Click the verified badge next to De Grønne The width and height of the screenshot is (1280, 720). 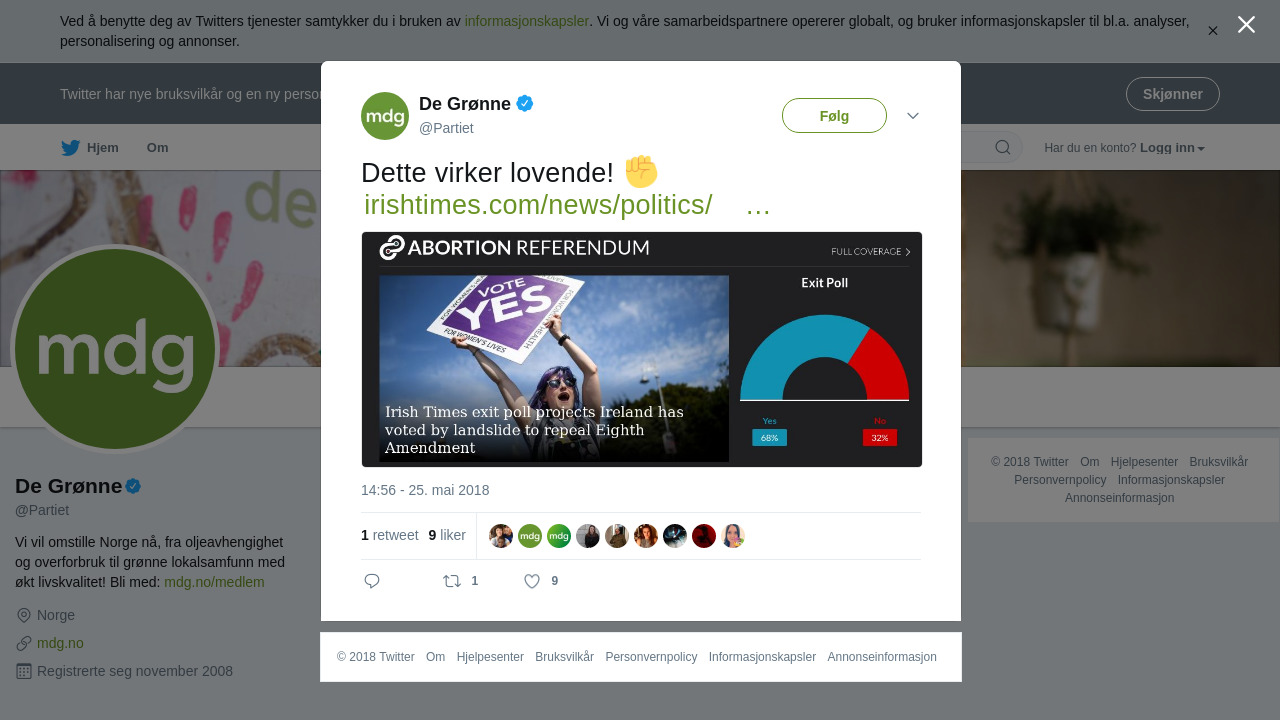coord(525,103)
